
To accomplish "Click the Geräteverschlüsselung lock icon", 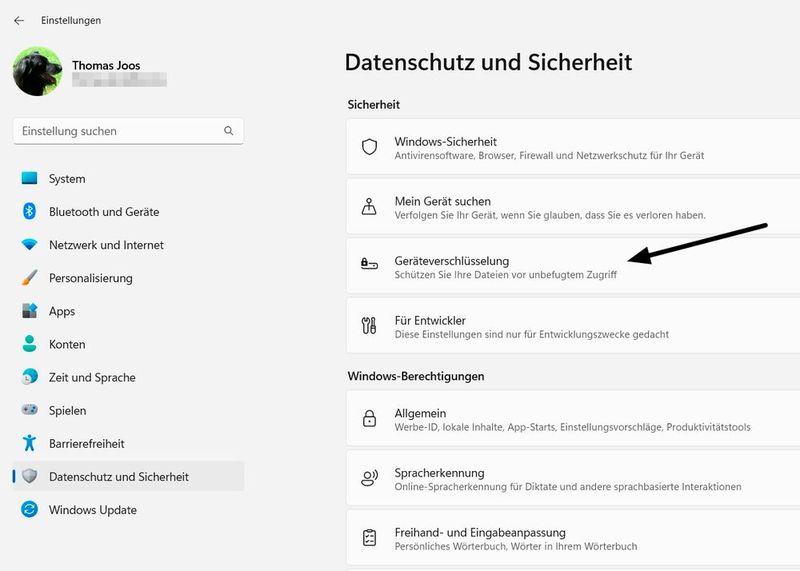I will click(369, 264).
